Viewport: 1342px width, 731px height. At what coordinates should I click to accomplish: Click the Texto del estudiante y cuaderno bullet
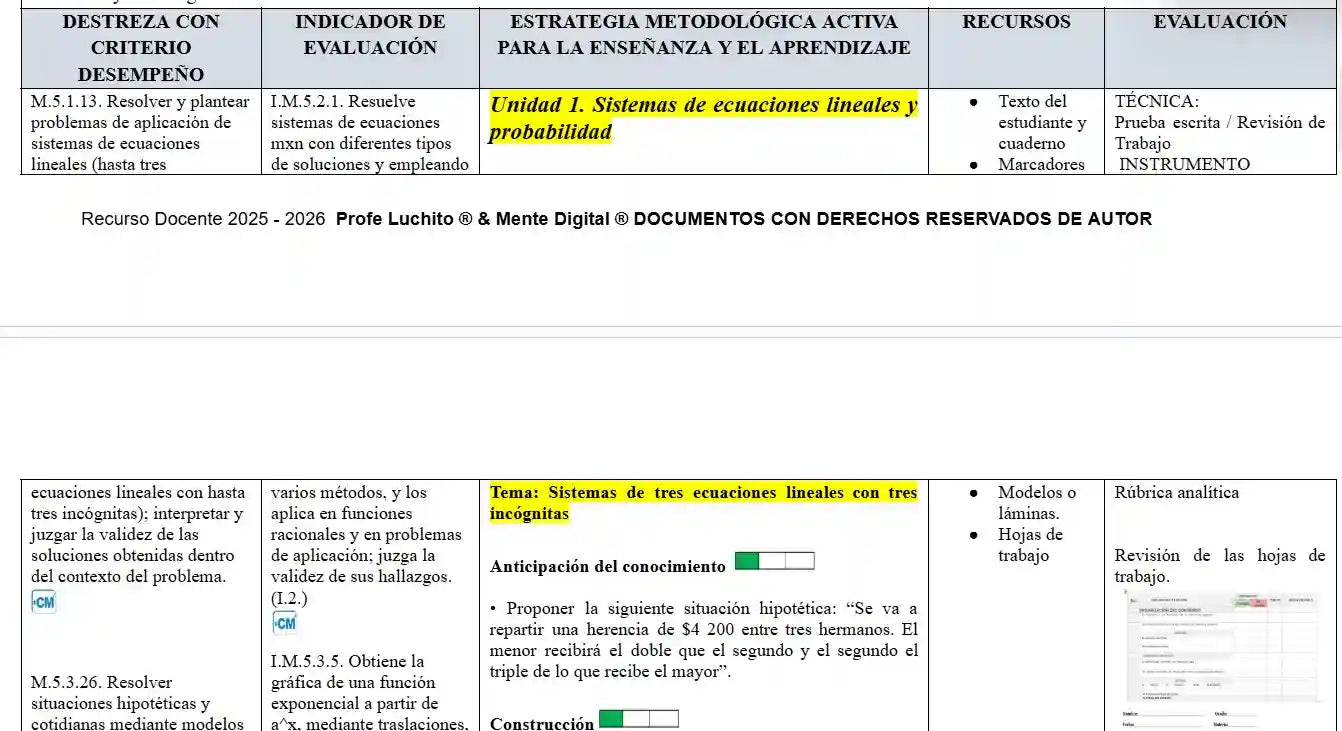coord(1041,122)
